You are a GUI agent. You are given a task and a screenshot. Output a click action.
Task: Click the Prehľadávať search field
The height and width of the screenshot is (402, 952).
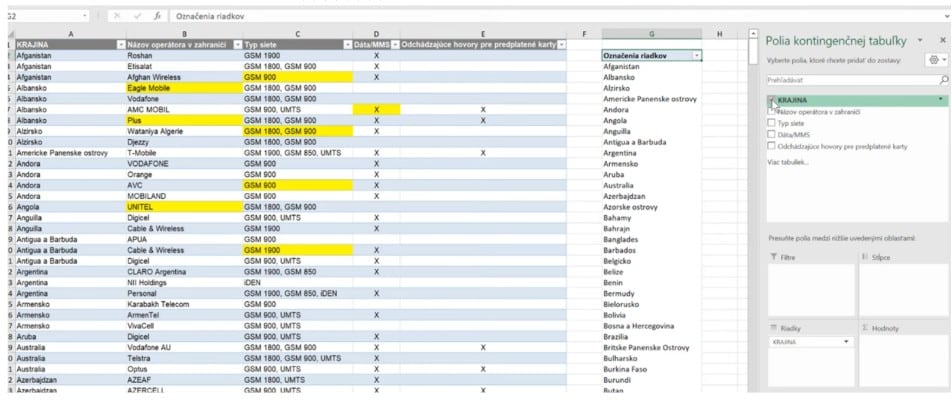(853, 80)
